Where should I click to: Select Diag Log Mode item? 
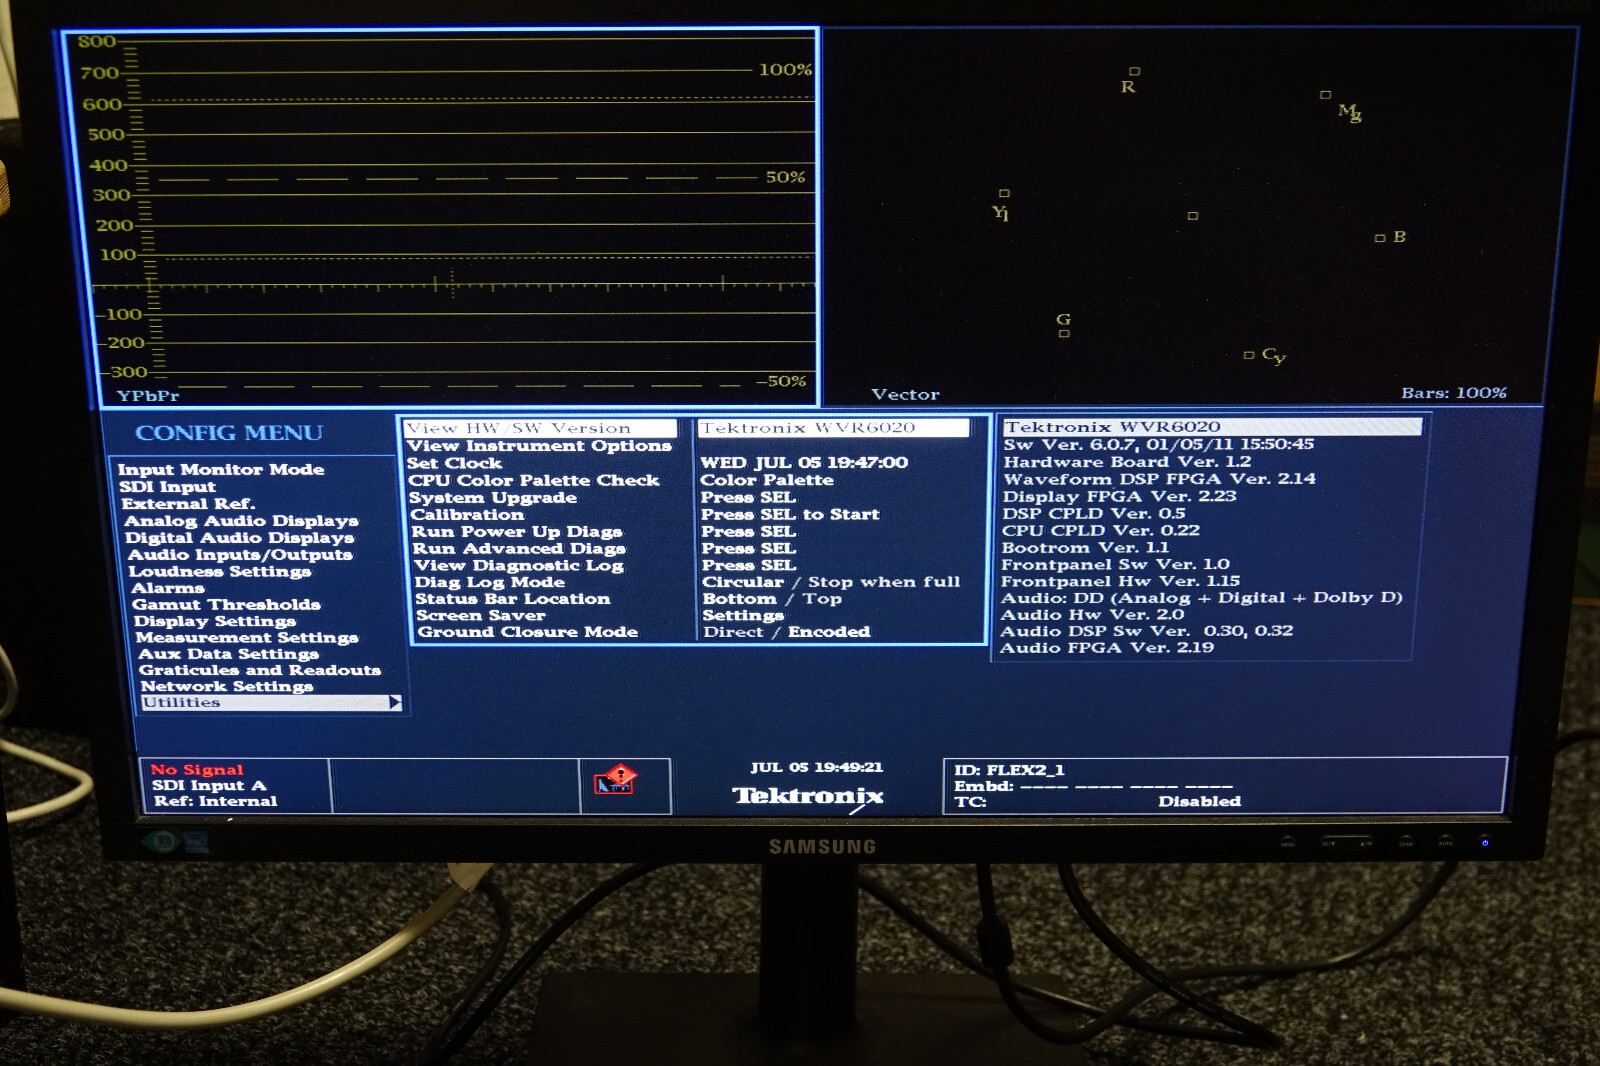coord(490,582)
